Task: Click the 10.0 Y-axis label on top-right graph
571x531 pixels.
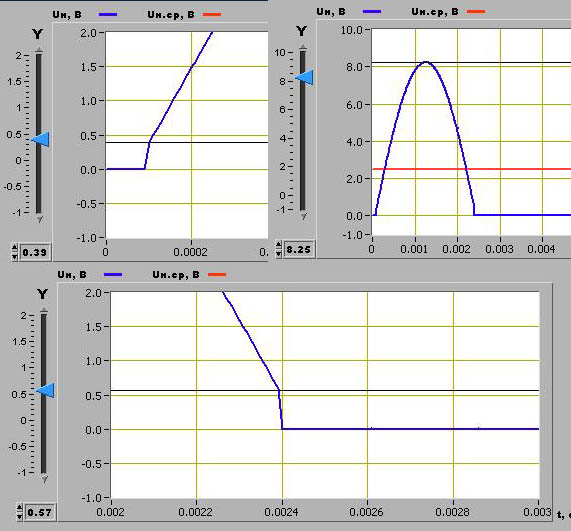Action: (351, 30)
